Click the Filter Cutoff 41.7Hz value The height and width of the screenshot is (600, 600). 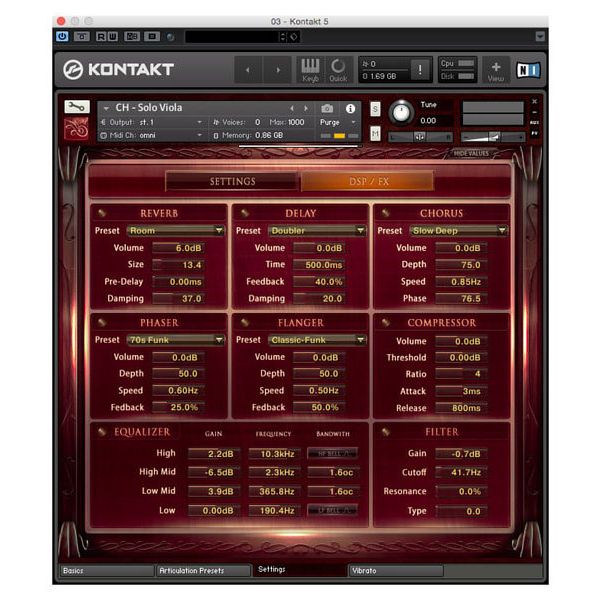tap(461, 473)
